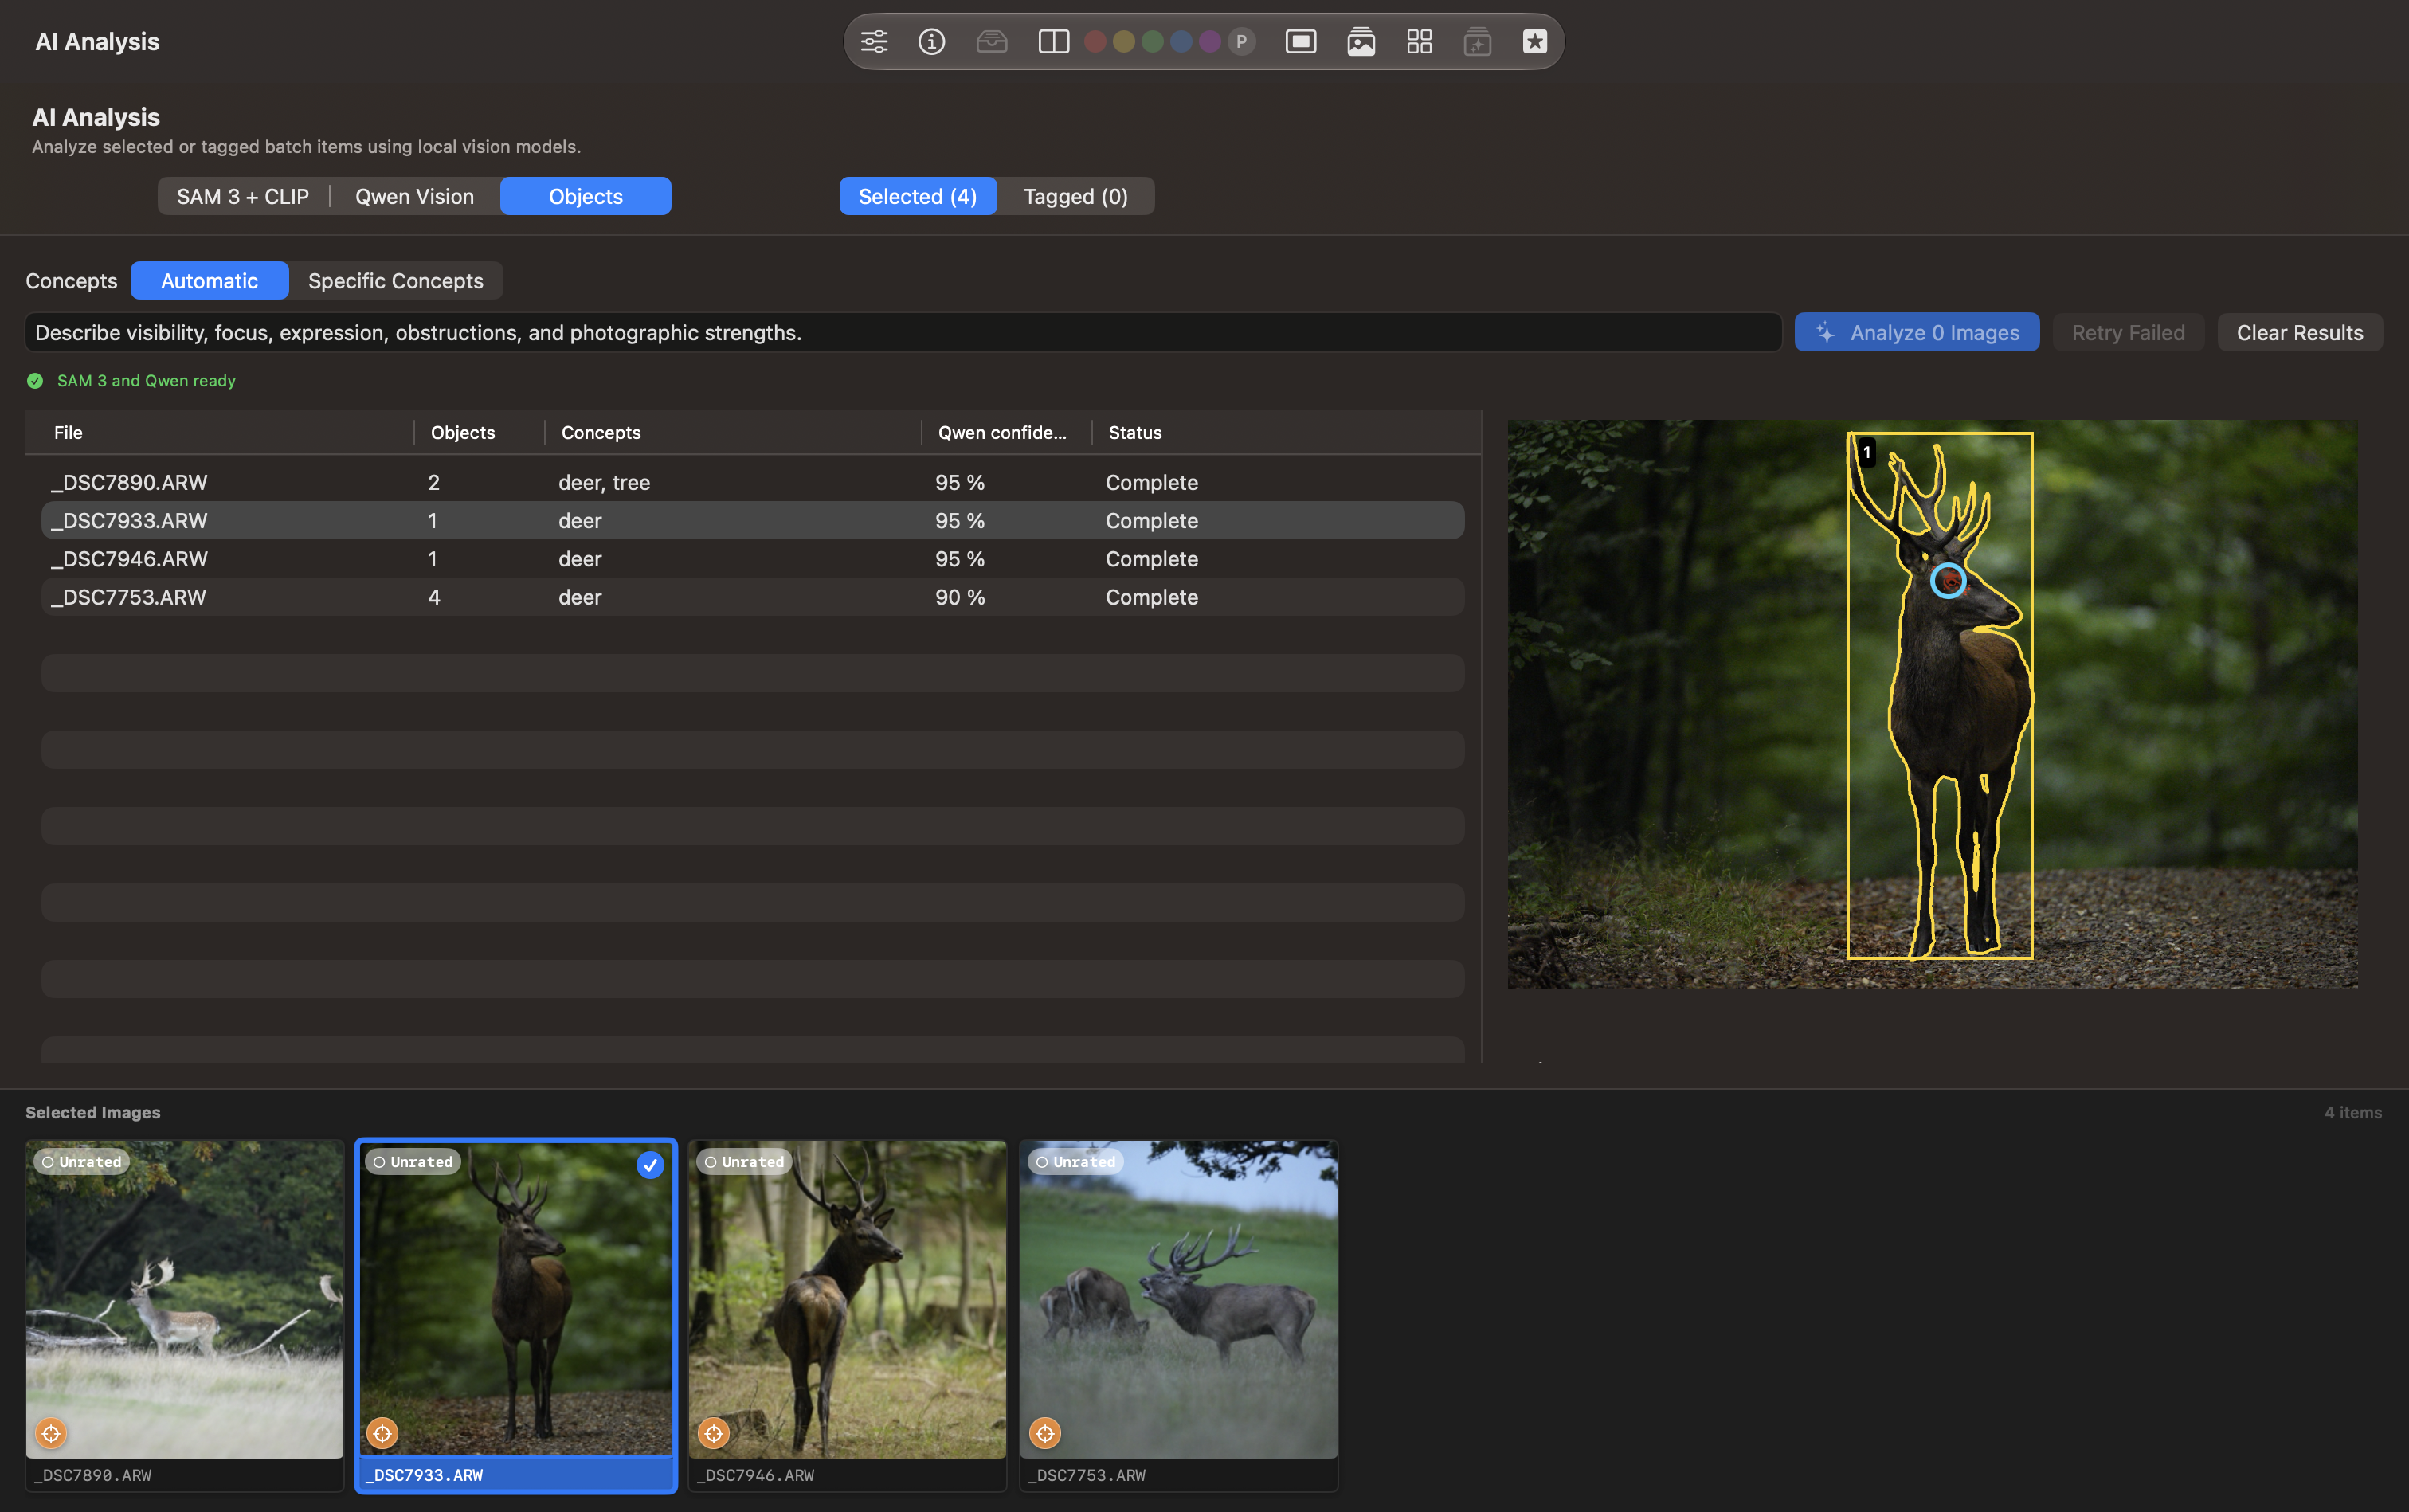Click the Retry Failed button
The height and width of the screenshot is (1512, 2409).
click(2128, 332)
